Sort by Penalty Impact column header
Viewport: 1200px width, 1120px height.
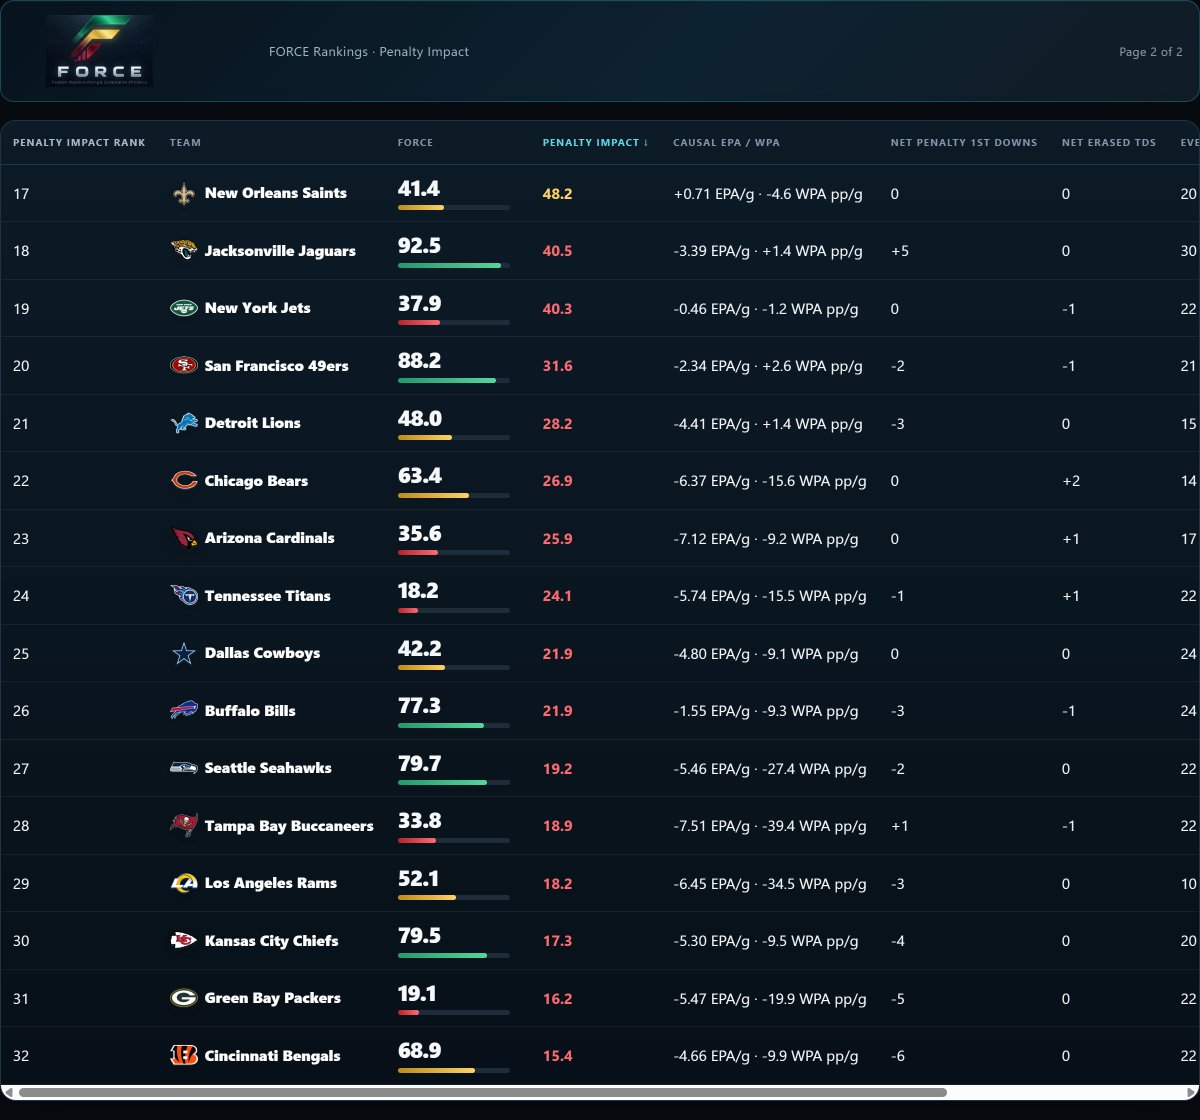point(595,143)
